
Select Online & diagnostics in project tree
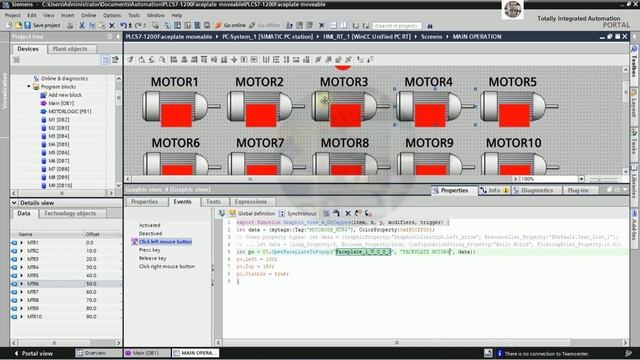pos(64,78)
